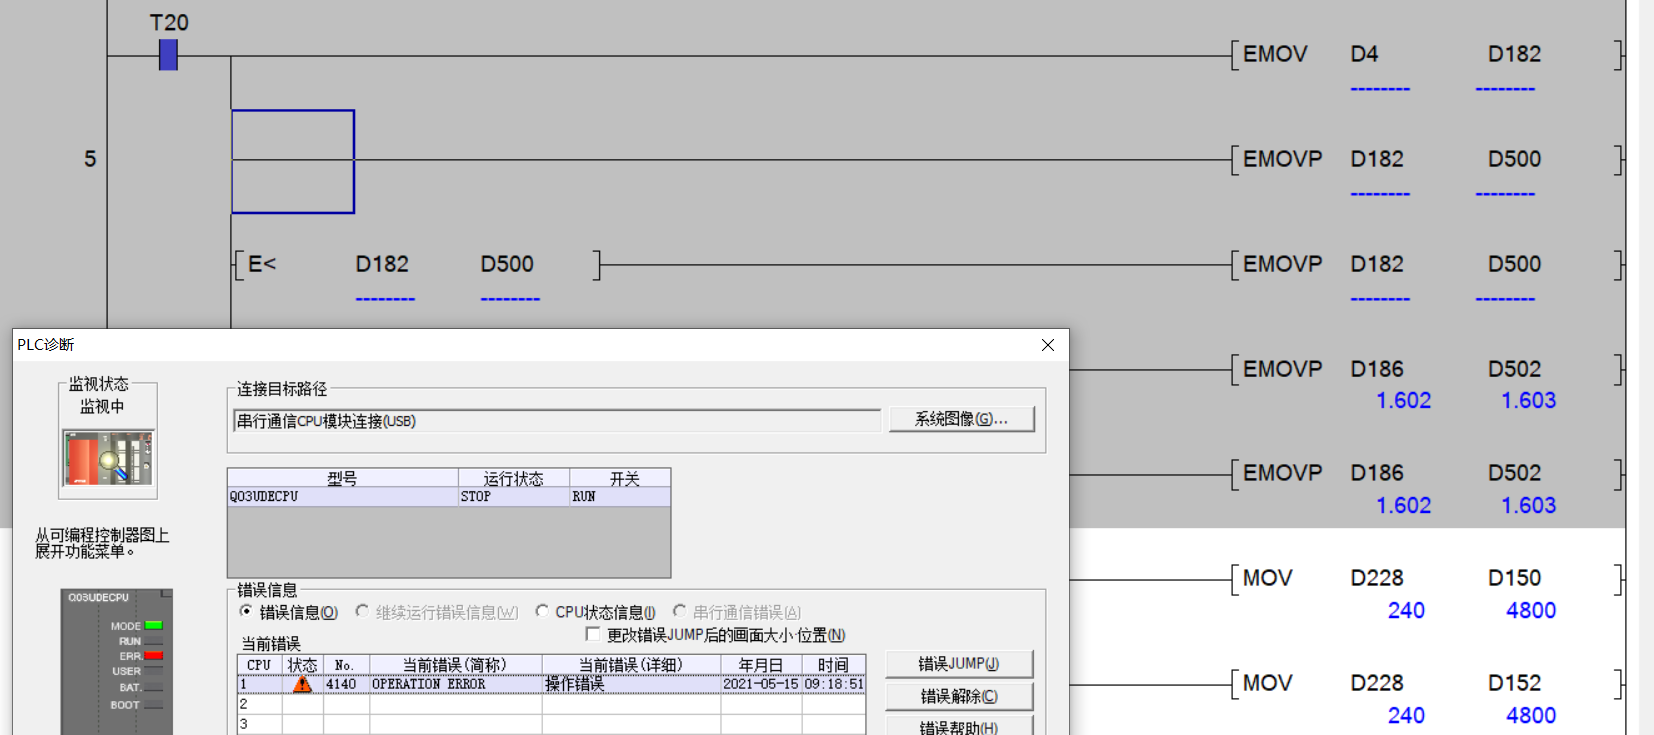The image size is (1654, 735).
Task: Select the 错误信息(O) radio button
Action: 246,611
